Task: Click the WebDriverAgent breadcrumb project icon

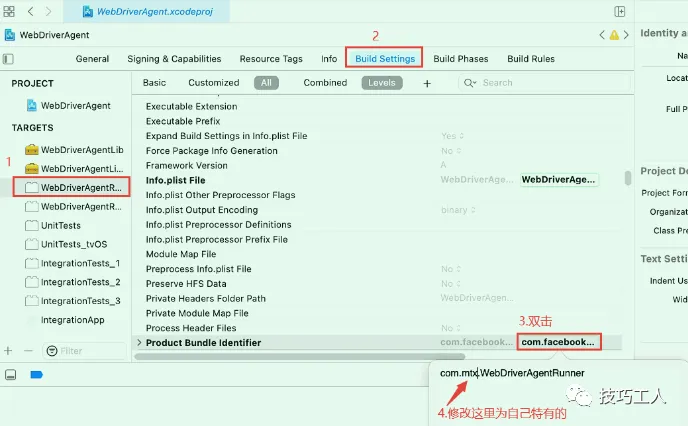Action: click(10, 35)
